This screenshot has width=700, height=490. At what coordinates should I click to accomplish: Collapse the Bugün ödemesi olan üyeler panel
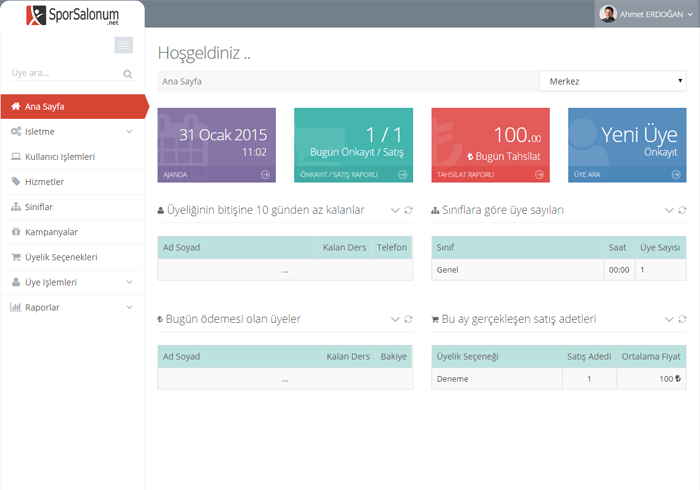(x=395, y=319)
